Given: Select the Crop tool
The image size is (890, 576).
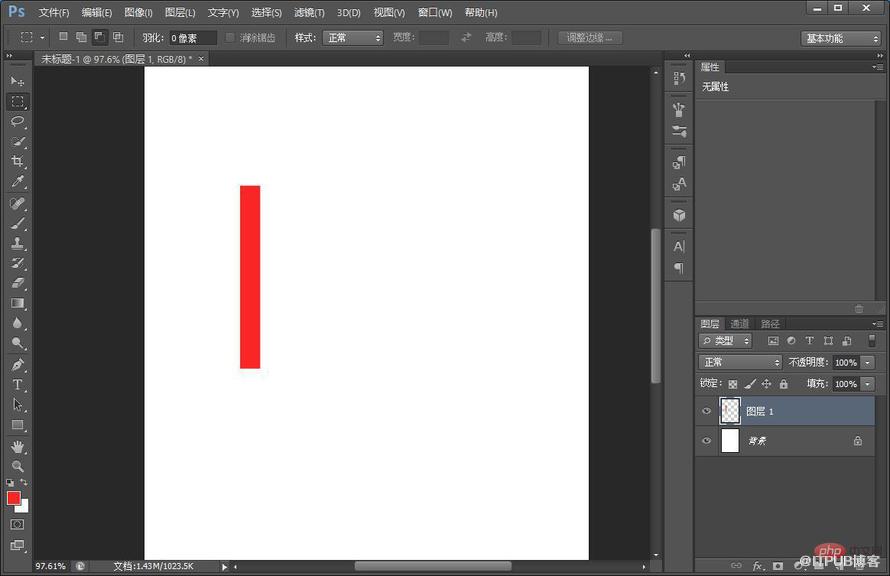Looking at the screenshot, I should [x=17, y=161].
